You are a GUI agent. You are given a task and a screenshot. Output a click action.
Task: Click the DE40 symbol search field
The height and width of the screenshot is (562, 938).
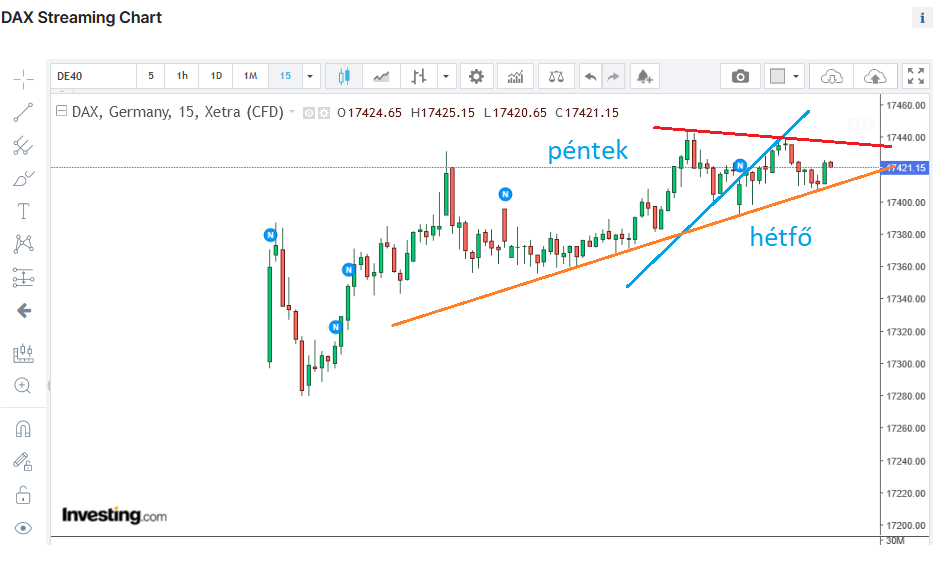pyautogui.click(x=93, y=76)
